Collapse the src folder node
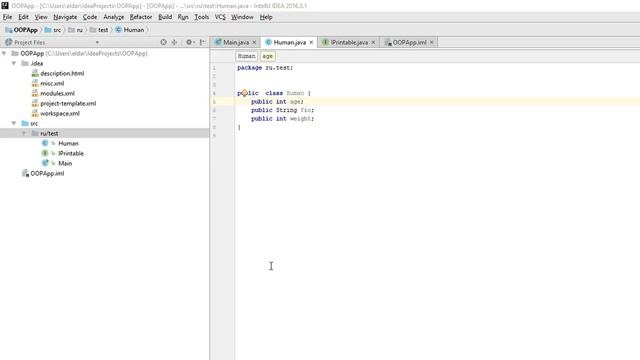This screenshot has width=640, height=360. pyautogui.click(x=14, y=123)
